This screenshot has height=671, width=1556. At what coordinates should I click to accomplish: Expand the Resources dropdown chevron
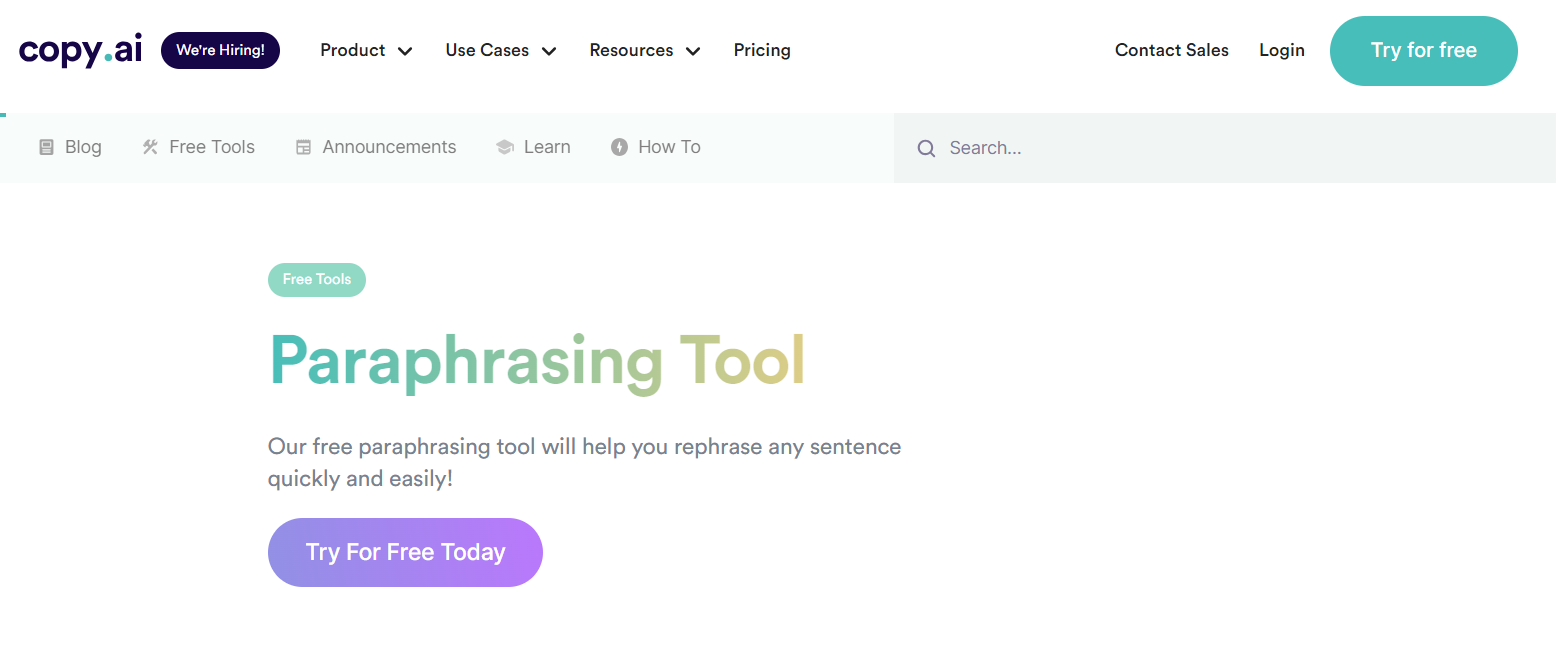pyautogui.click(x=693, y=51)
